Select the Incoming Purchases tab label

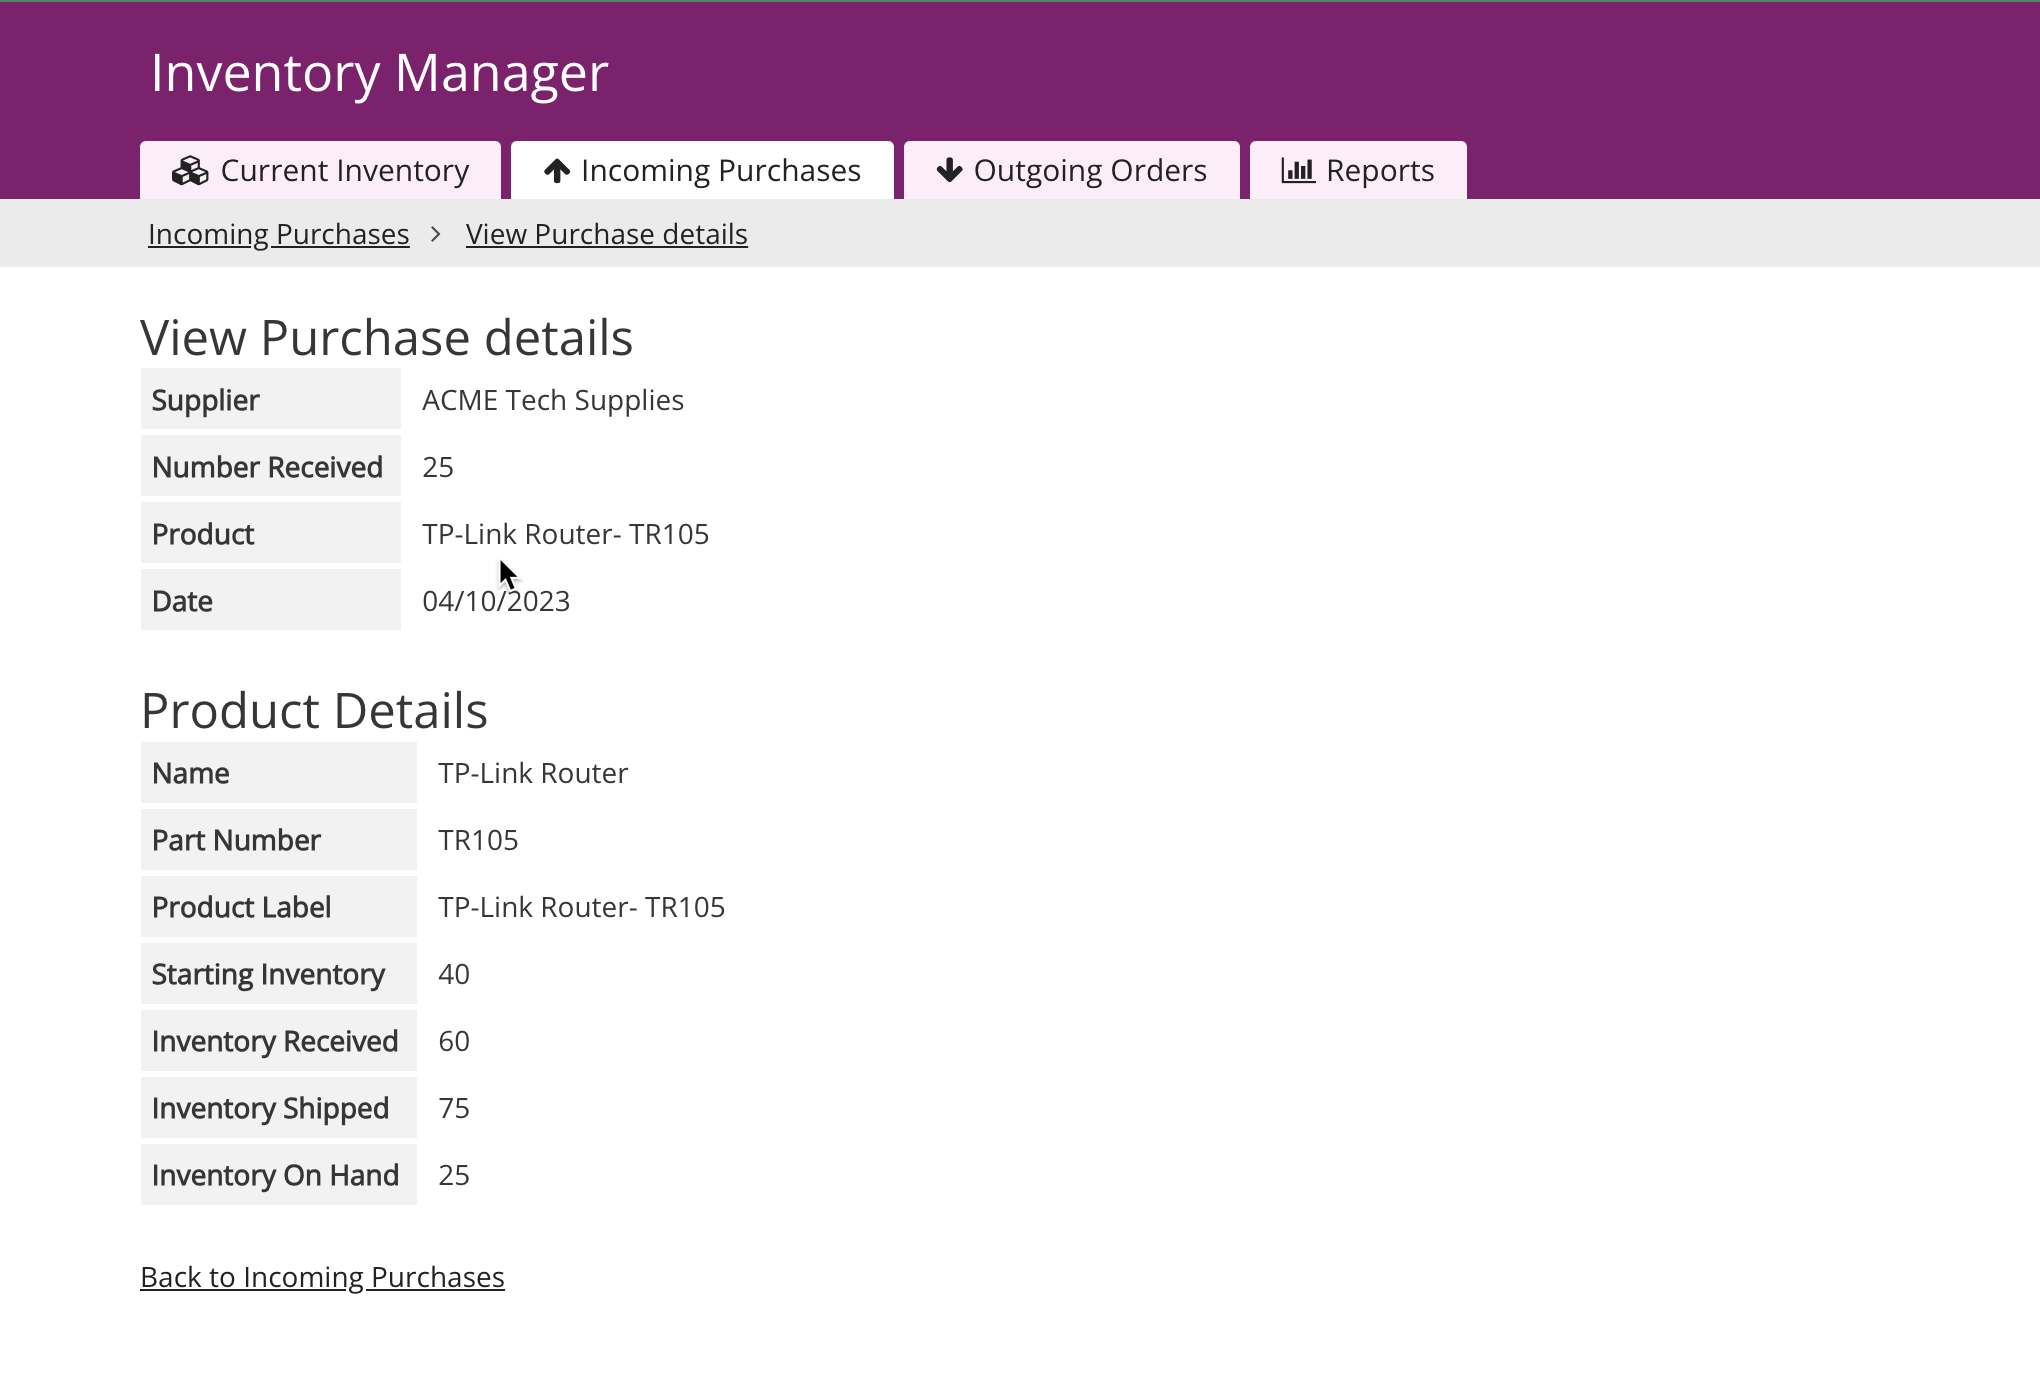pos(720,171)
